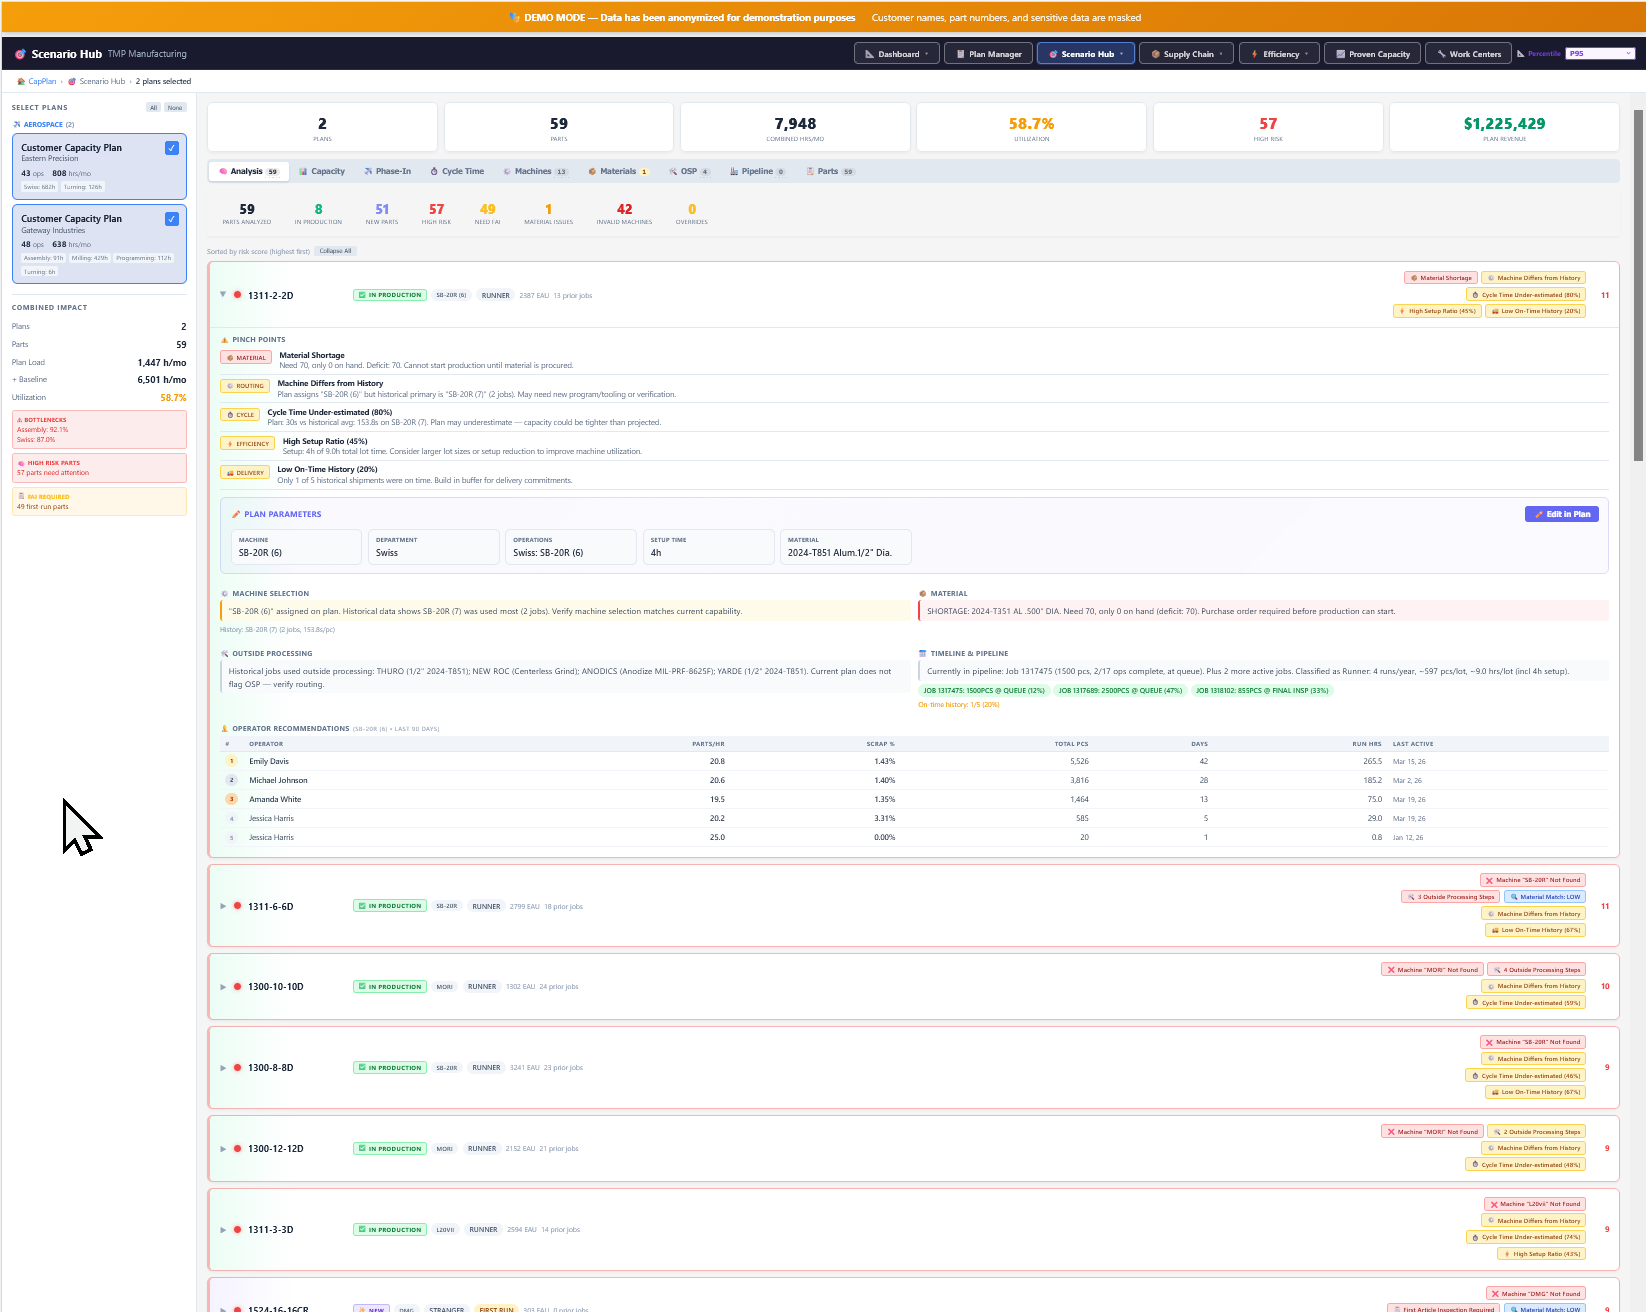This screenshot has width=1646, height=1312.
Task: Click the Cycle Time tab stopwatch icon
Action: (434, 172)
